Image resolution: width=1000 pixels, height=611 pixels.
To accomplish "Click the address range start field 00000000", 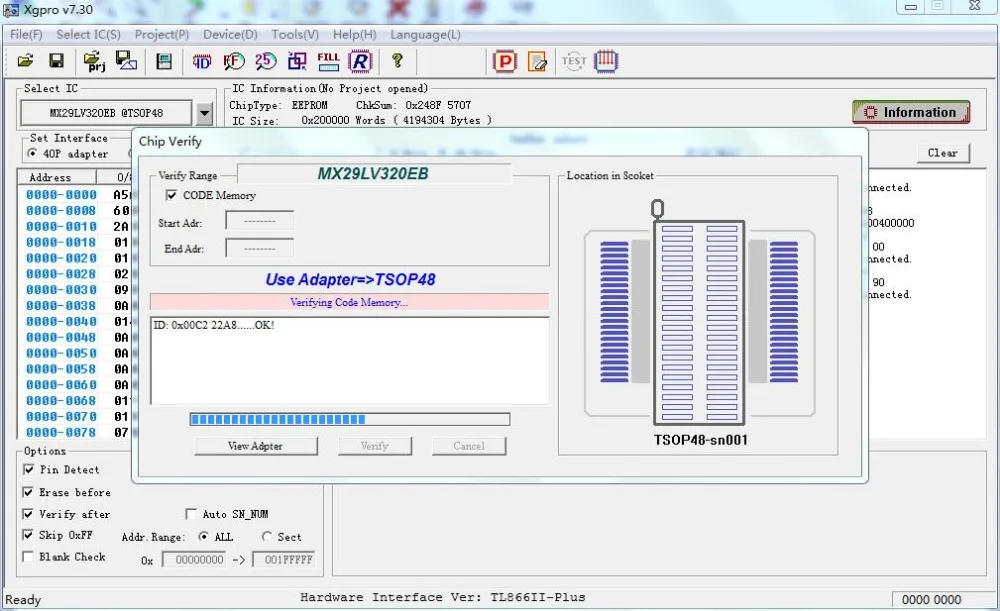I will click(194, 560).
